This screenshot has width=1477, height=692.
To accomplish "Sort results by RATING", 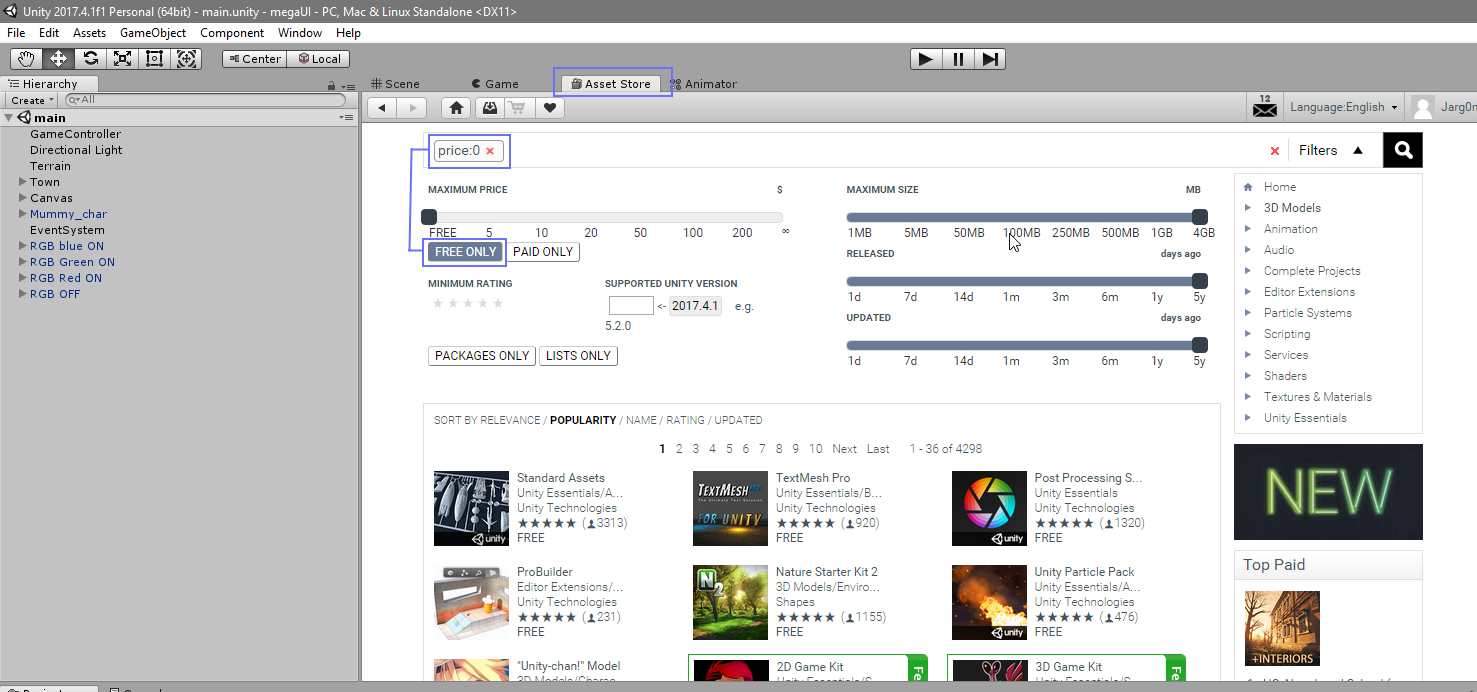I will pyautogui.click(x=685, y=420).
